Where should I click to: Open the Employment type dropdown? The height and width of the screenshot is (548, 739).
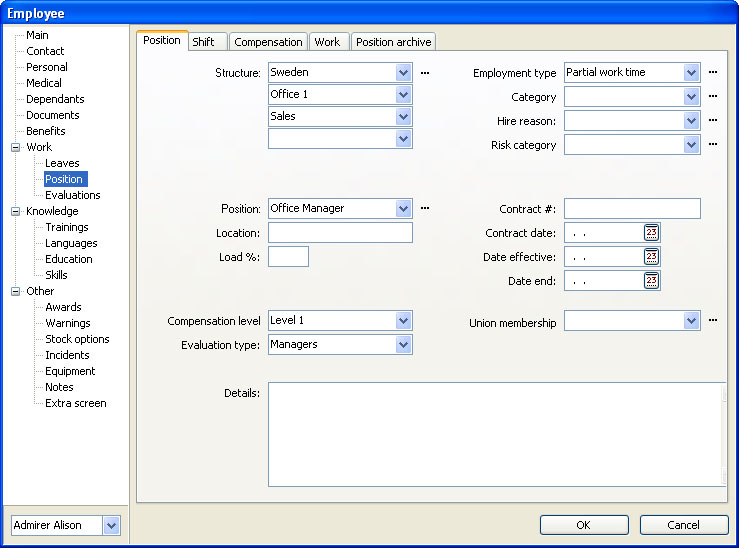691,73
